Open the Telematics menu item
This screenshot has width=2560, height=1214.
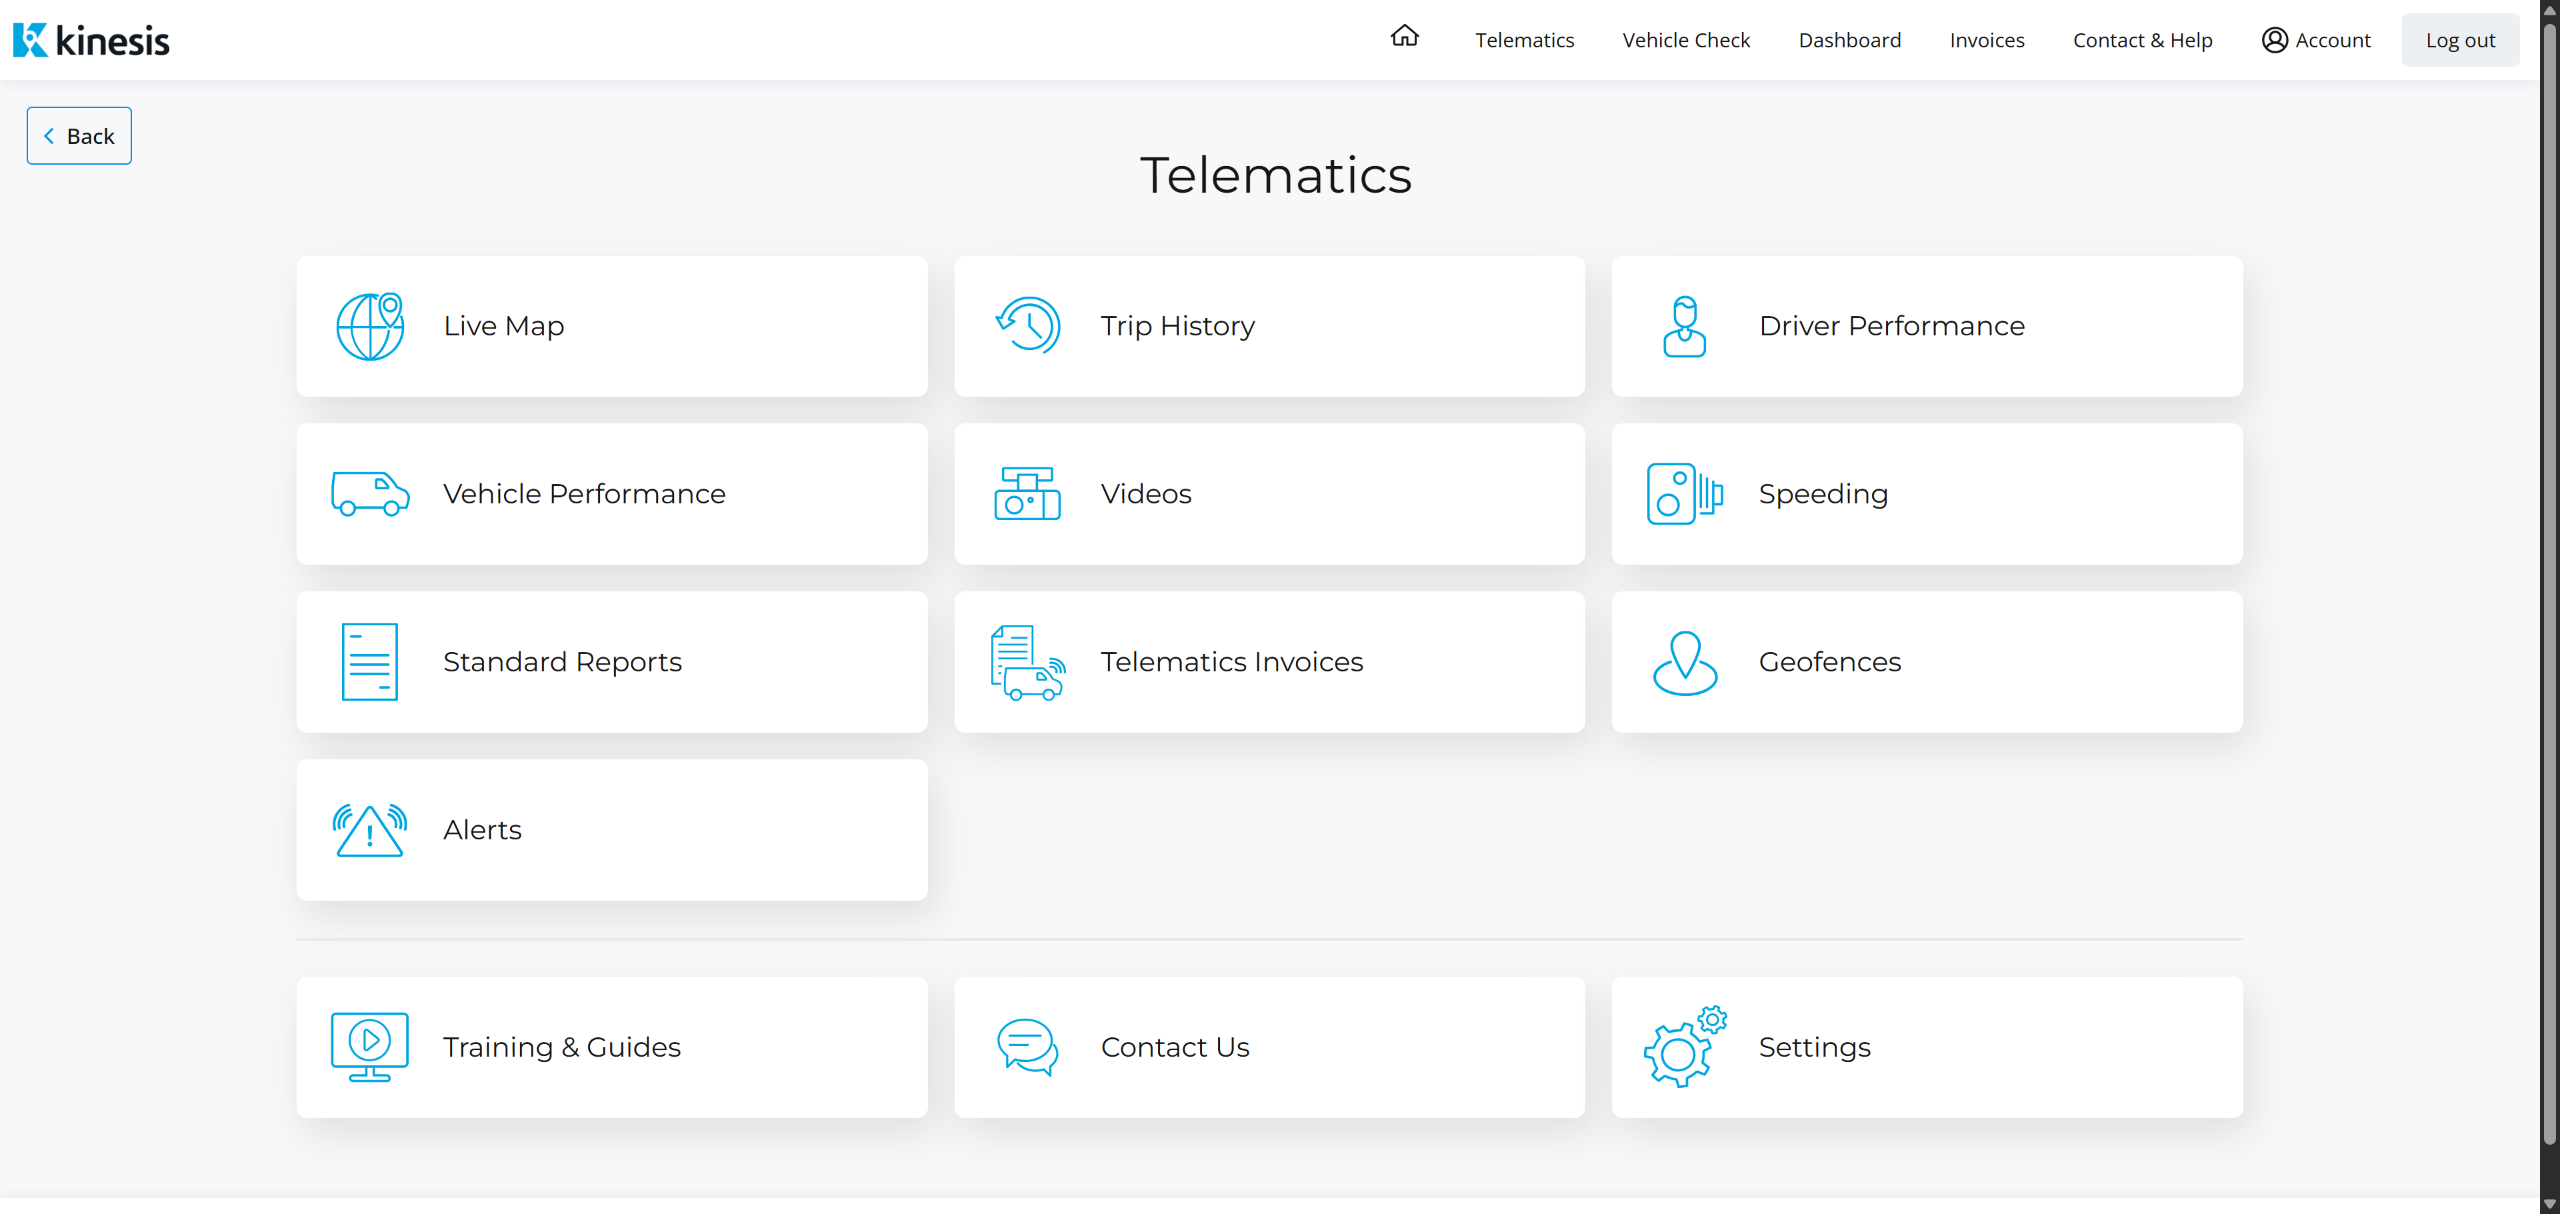(x=1524, y=40)
